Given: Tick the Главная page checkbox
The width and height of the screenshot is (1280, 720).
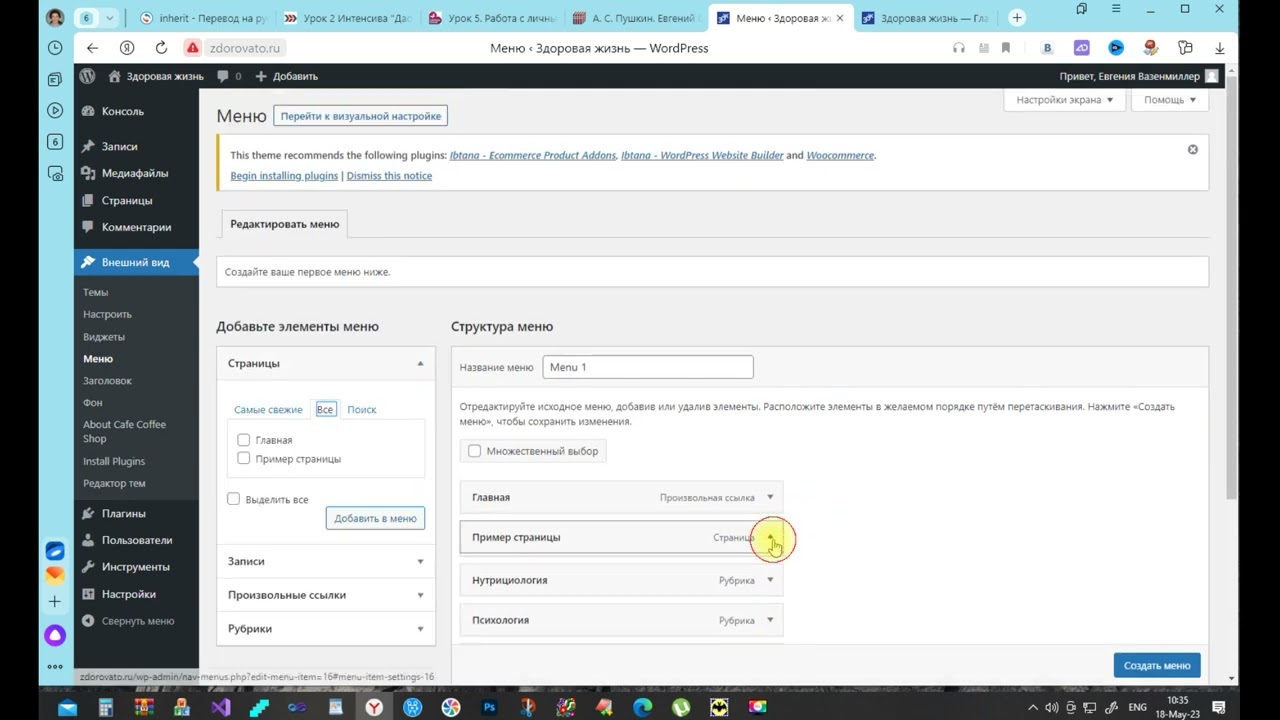Looking at the screenshot, I should coord(243,440).
